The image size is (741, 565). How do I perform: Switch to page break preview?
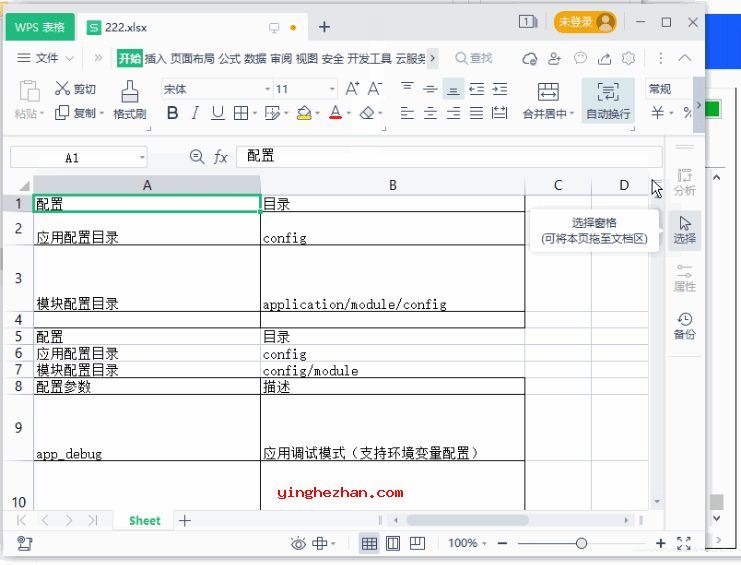[417, 543]
